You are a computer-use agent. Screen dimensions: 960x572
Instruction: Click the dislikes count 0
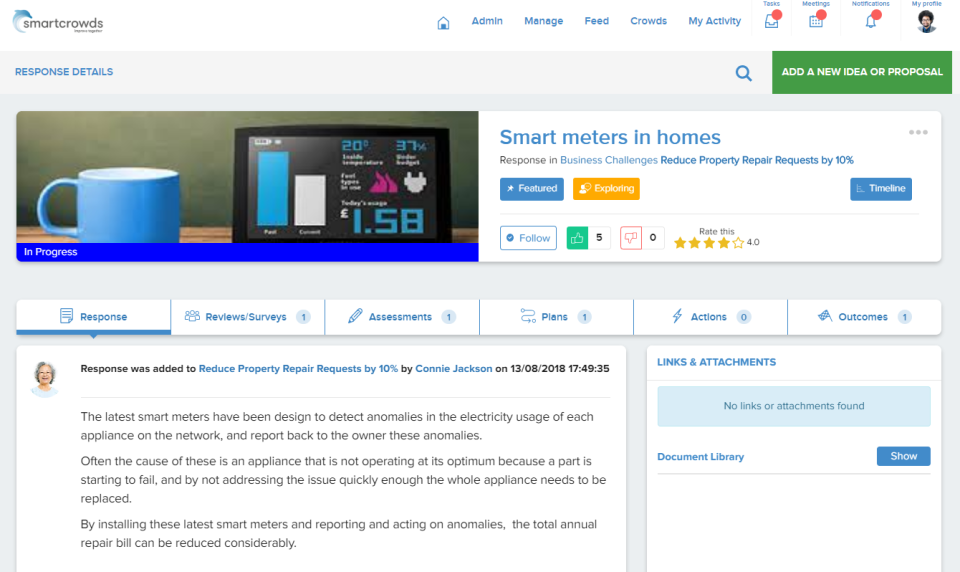(x=653, y=238)
